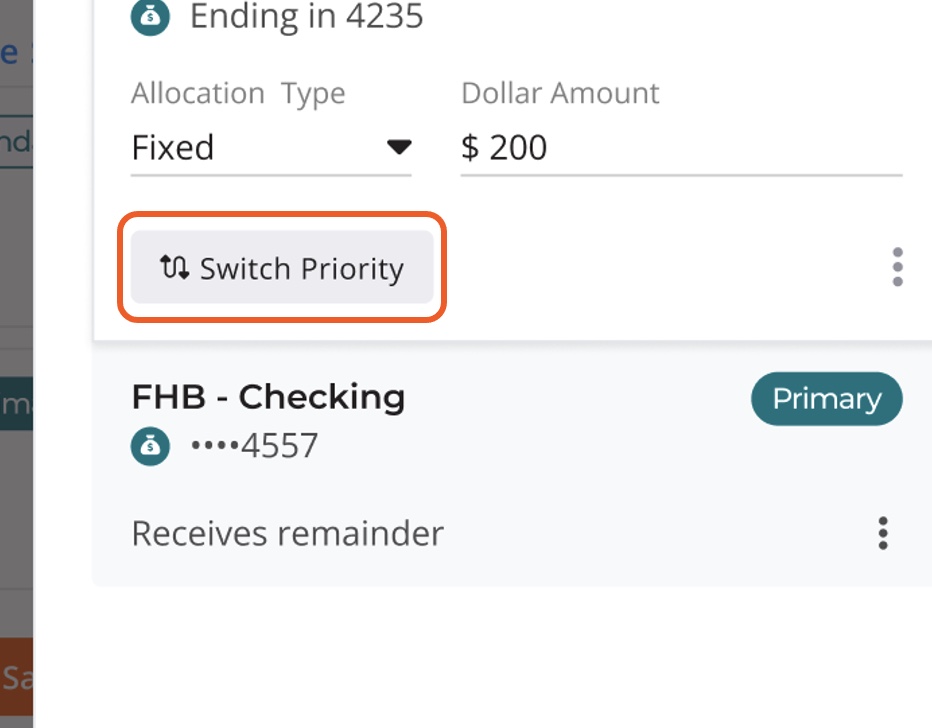This screenshot has height=728, width=932.
Task: Open Allocation Type dropdown showing Fixed
Action: (x=271, y=147)
